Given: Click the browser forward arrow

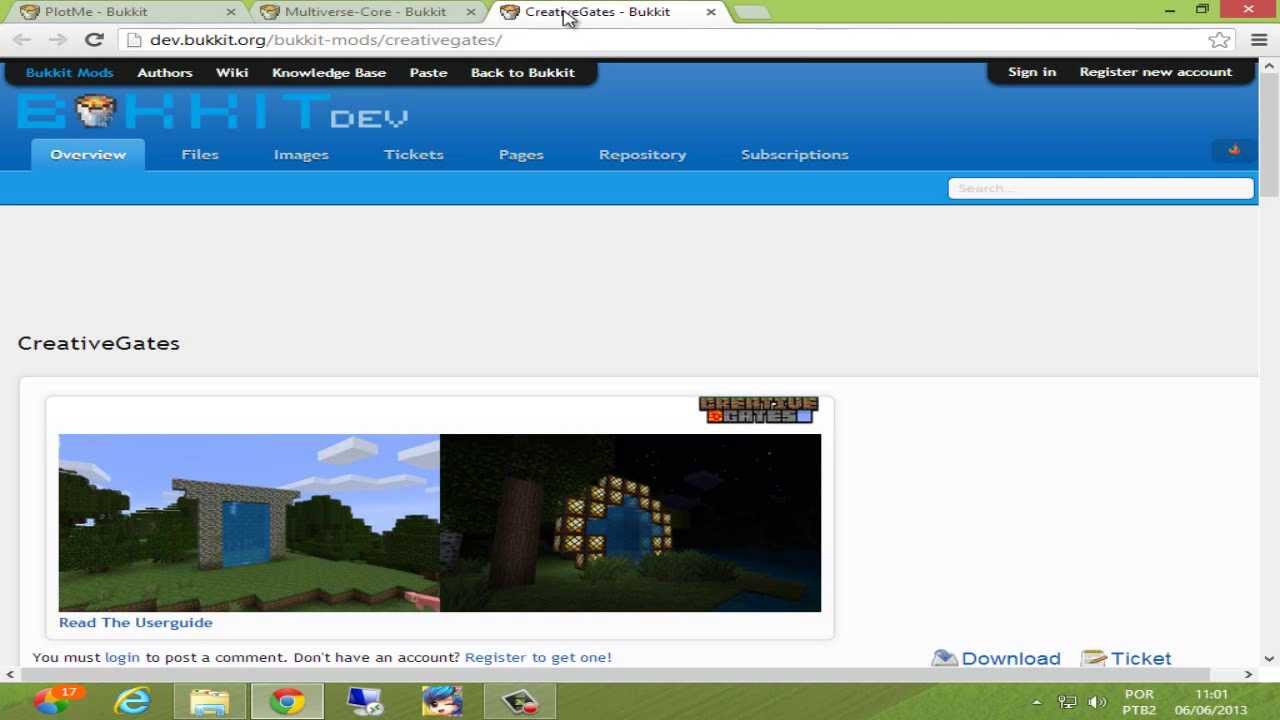Looking at the screenshot, I should (58, 40).
